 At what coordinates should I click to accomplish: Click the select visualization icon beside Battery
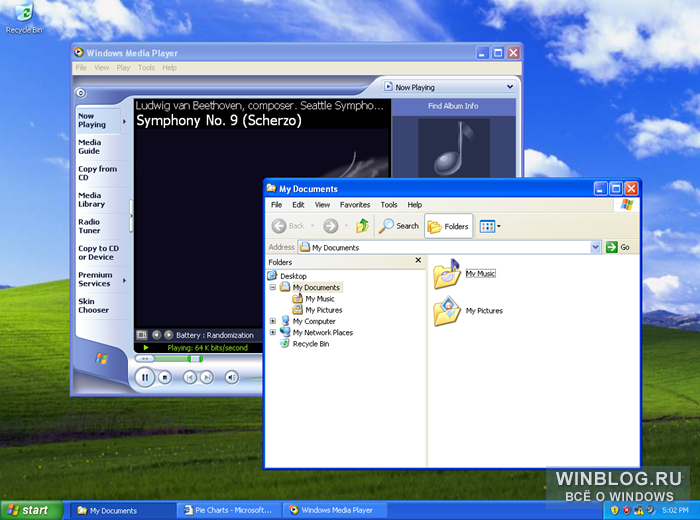click(x=142, y=335)
